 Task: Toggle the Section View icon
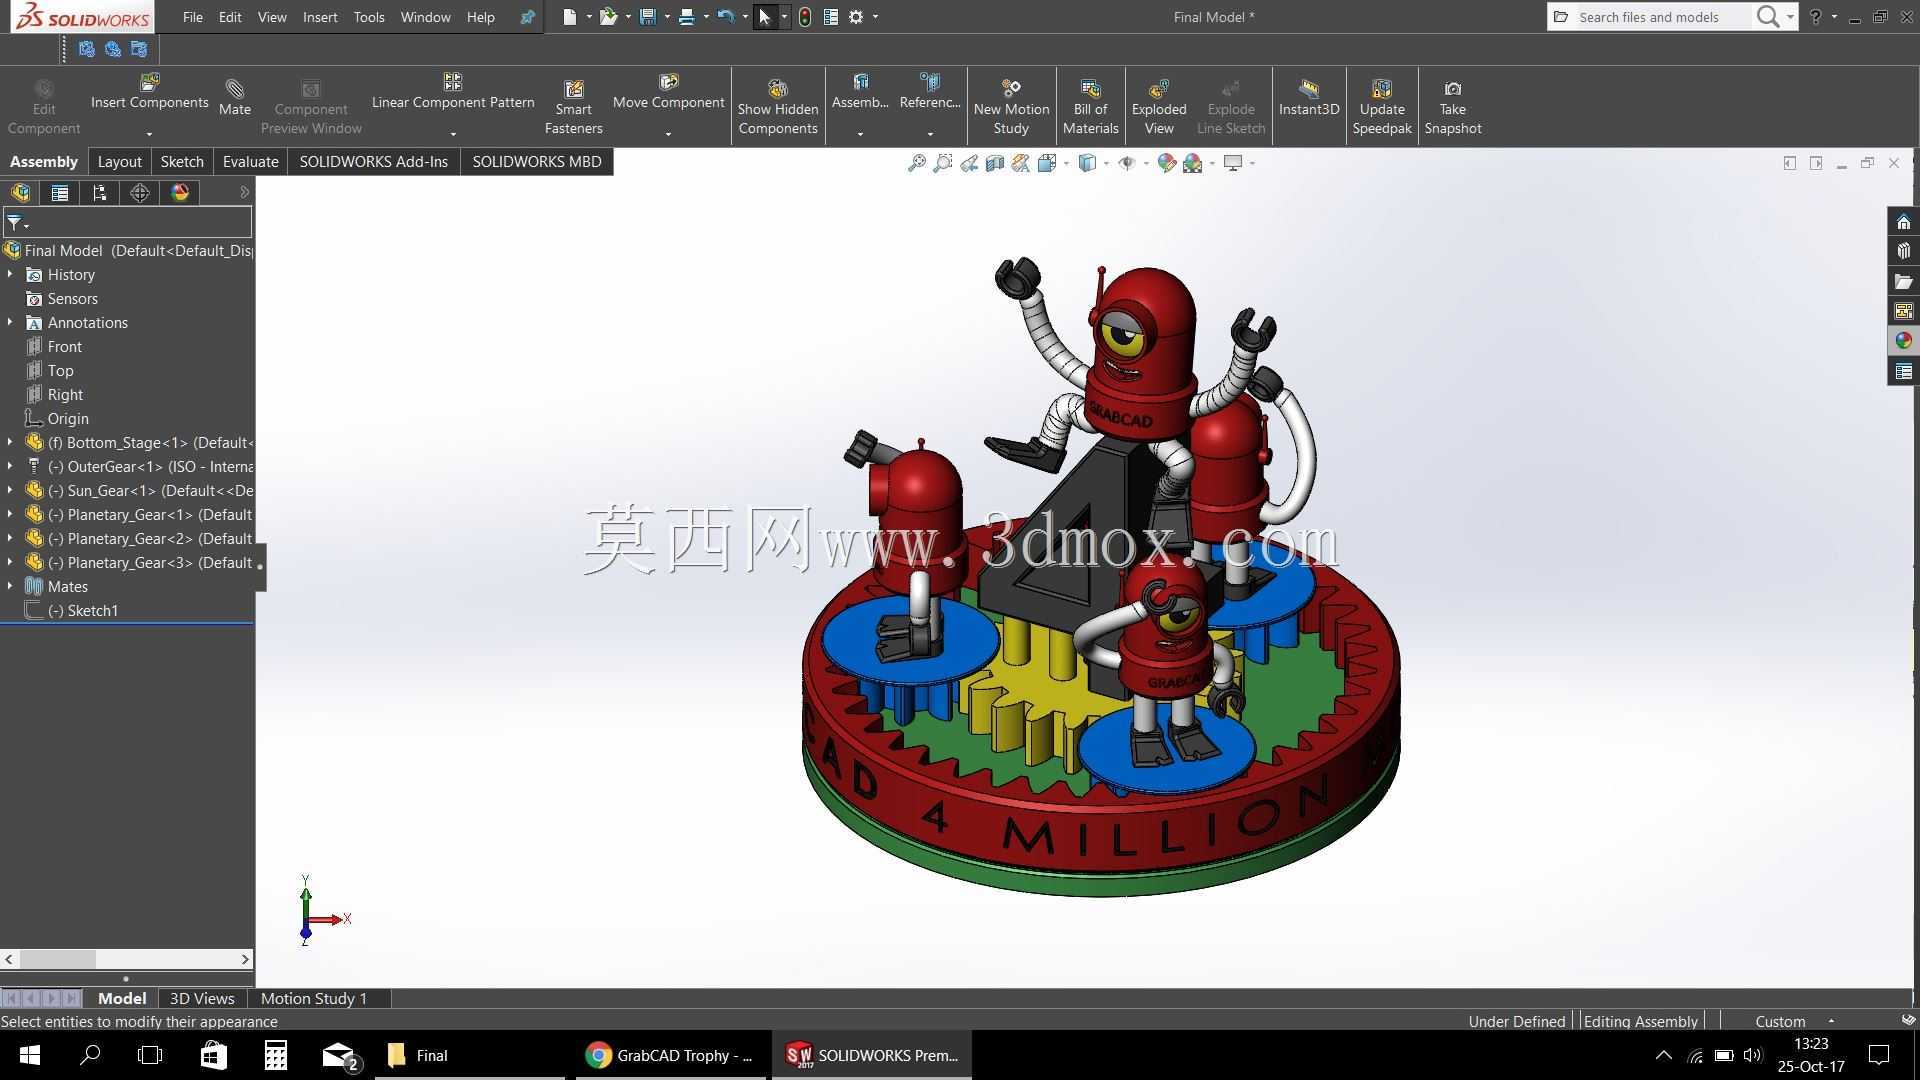coord(994,163)
